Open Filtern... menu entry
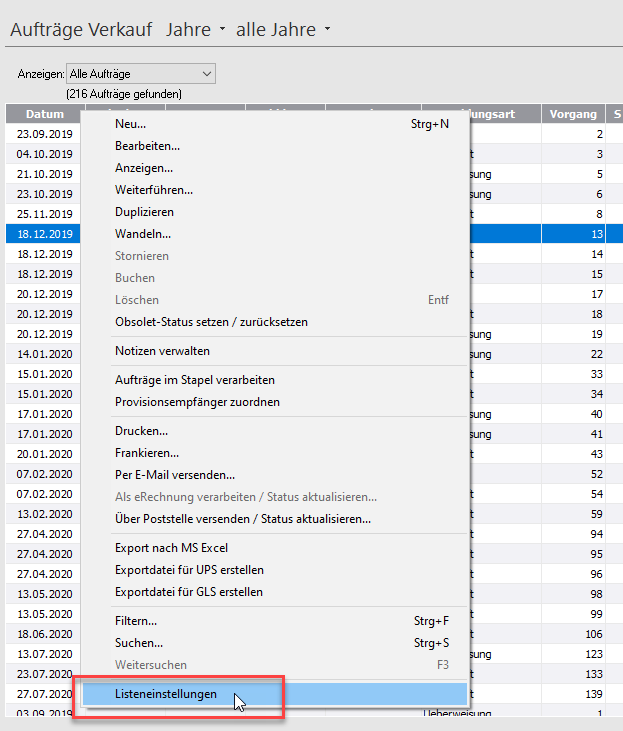The height and width of the screenshot is (731, 623). point(137,621)
